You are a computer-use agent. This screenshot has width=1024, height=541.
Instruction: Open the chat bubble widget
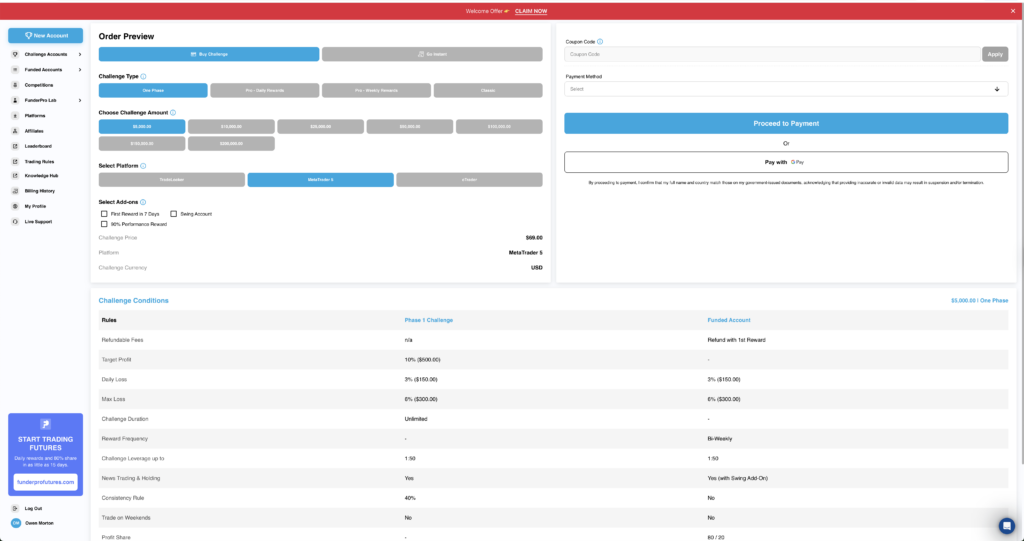point(1006,525)
